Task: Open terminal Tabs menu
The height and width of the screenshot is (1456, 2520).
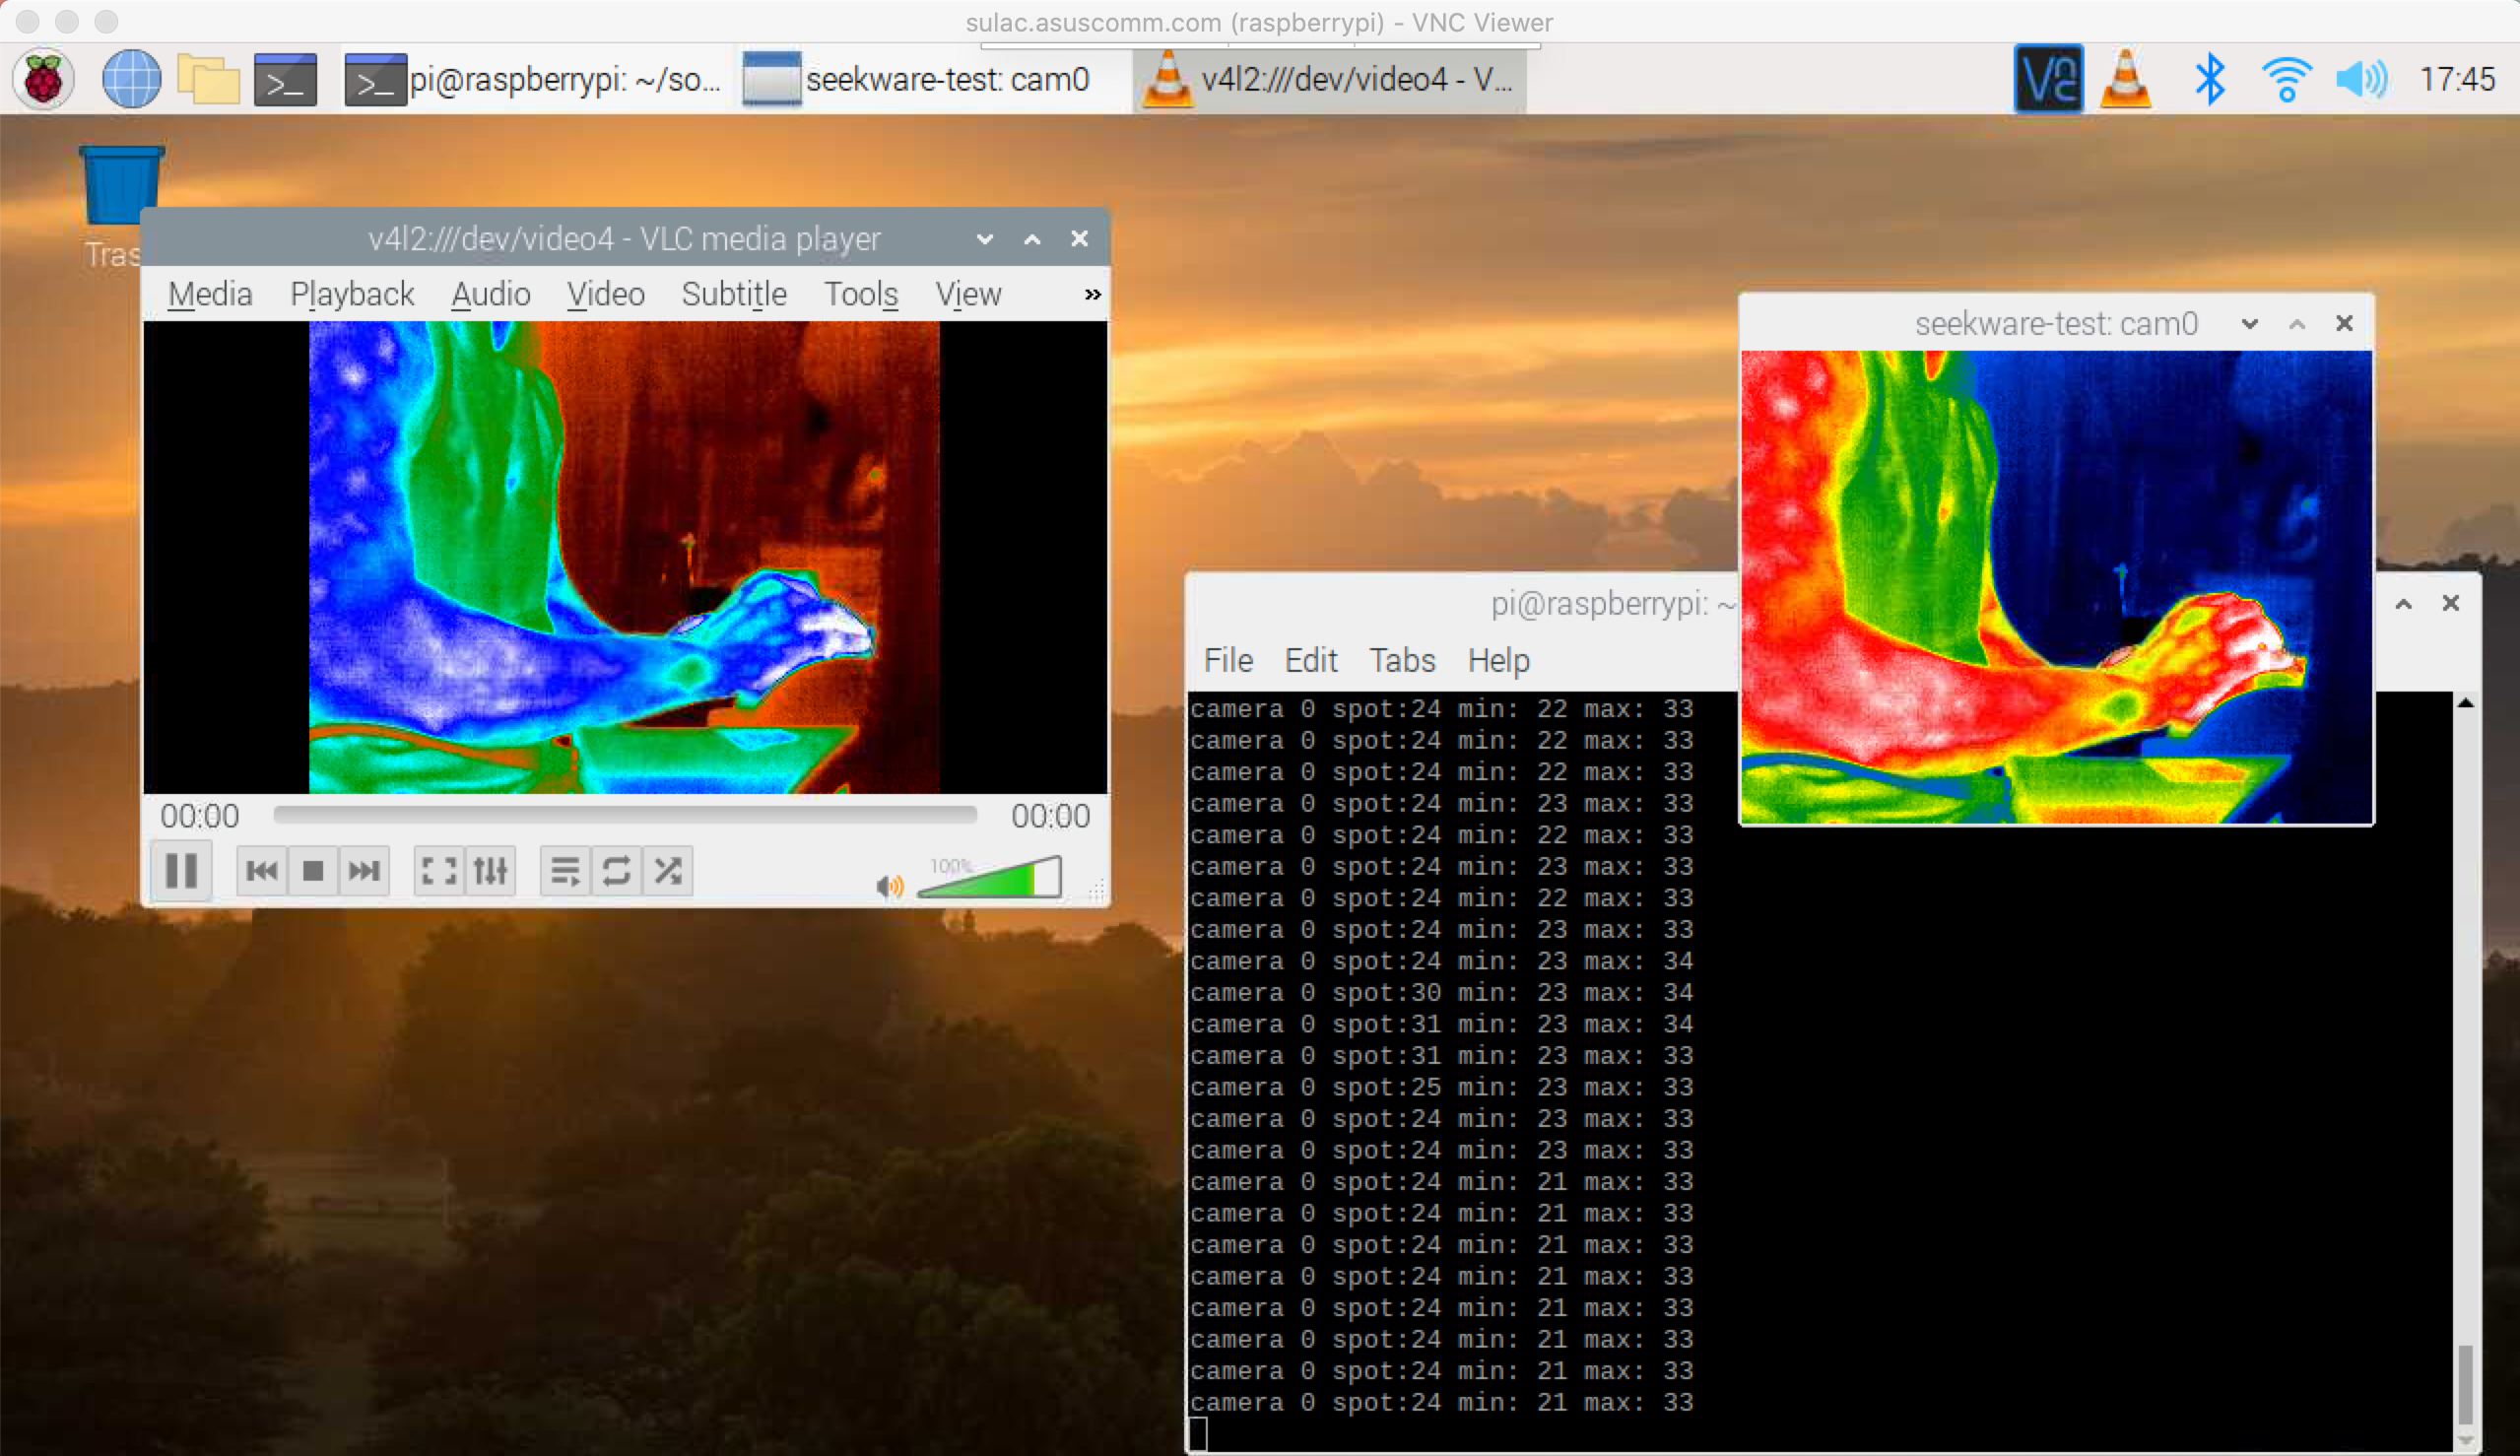Action: tap(1402, 660)
